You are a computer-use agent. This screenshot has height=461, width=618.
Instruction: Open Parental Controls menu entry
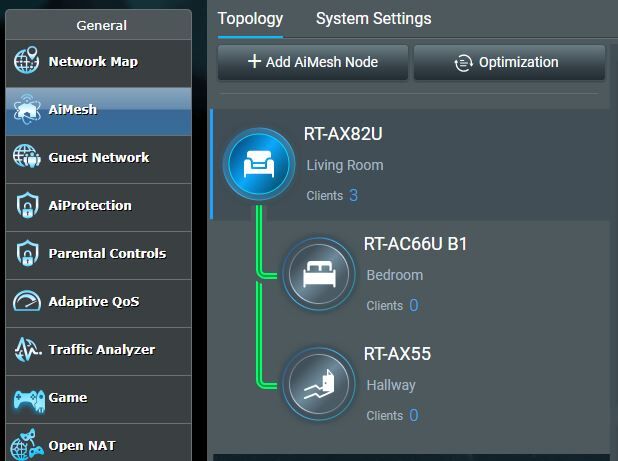click(99, 256)
